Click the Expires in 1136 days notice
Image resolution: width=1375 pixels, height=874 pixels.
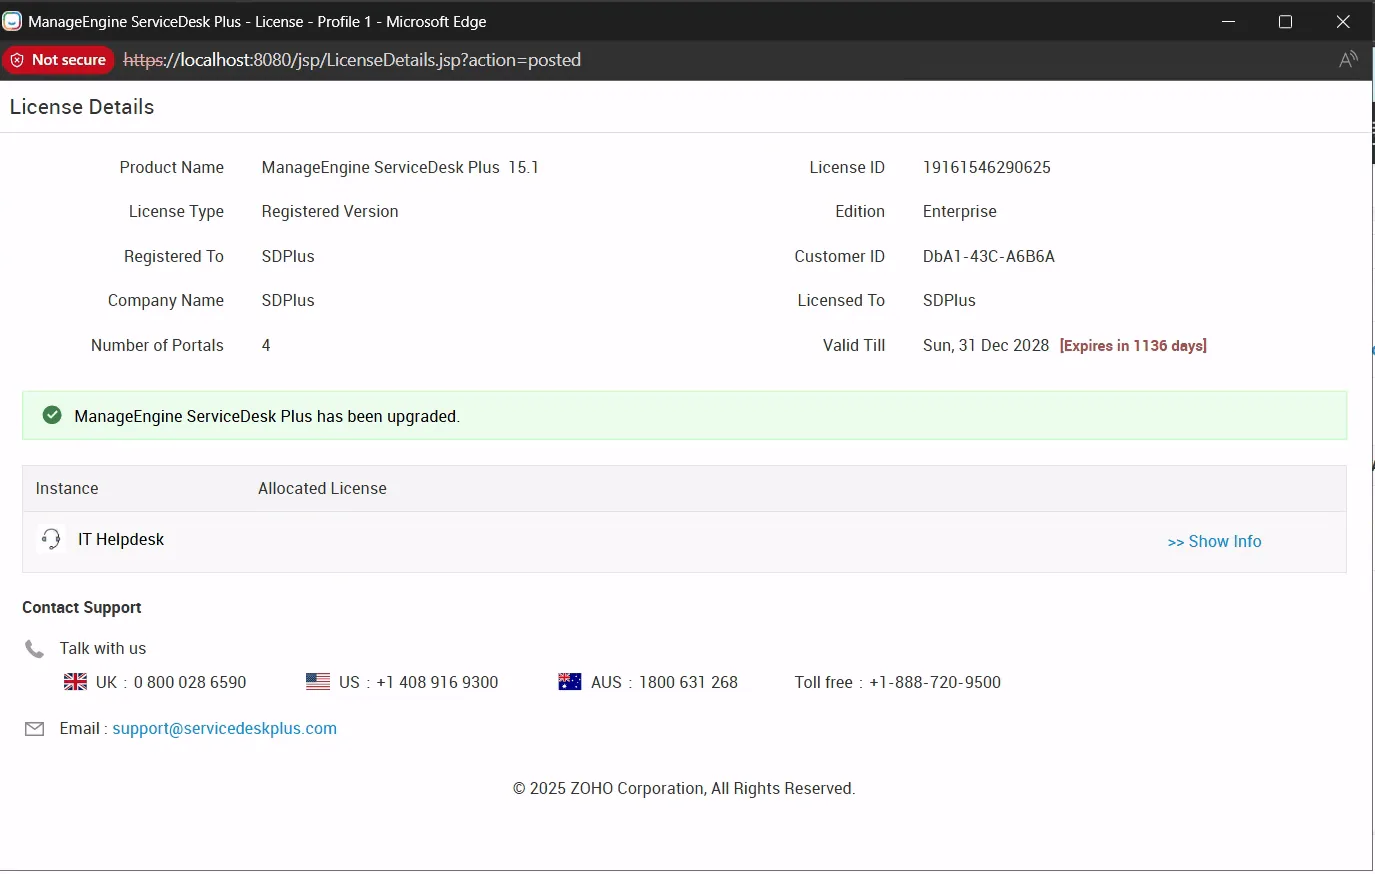coord(1133,346)
